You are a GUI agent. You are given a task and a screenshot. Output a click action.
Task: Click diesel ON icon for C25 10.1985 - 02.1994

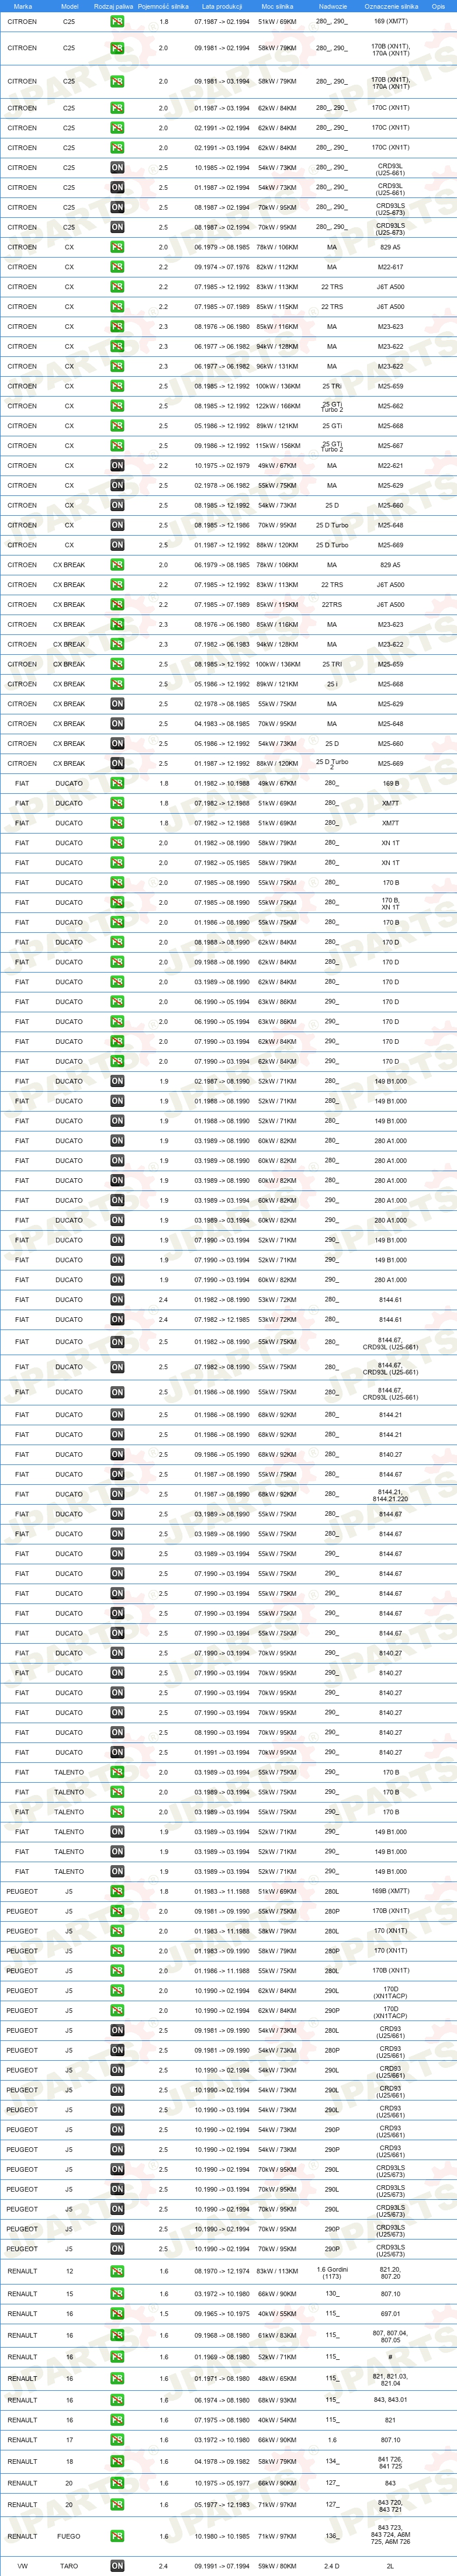click(x=117, y=168)
